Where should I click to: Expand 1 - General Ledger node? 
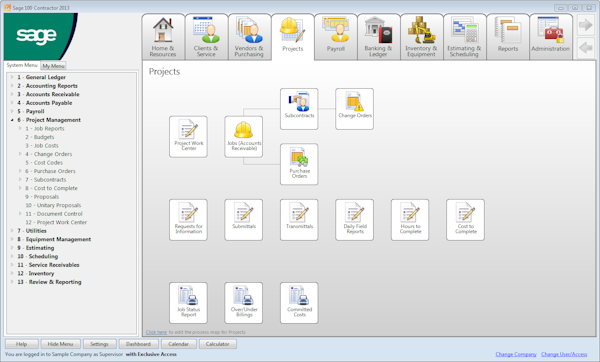tap(12, 77)
